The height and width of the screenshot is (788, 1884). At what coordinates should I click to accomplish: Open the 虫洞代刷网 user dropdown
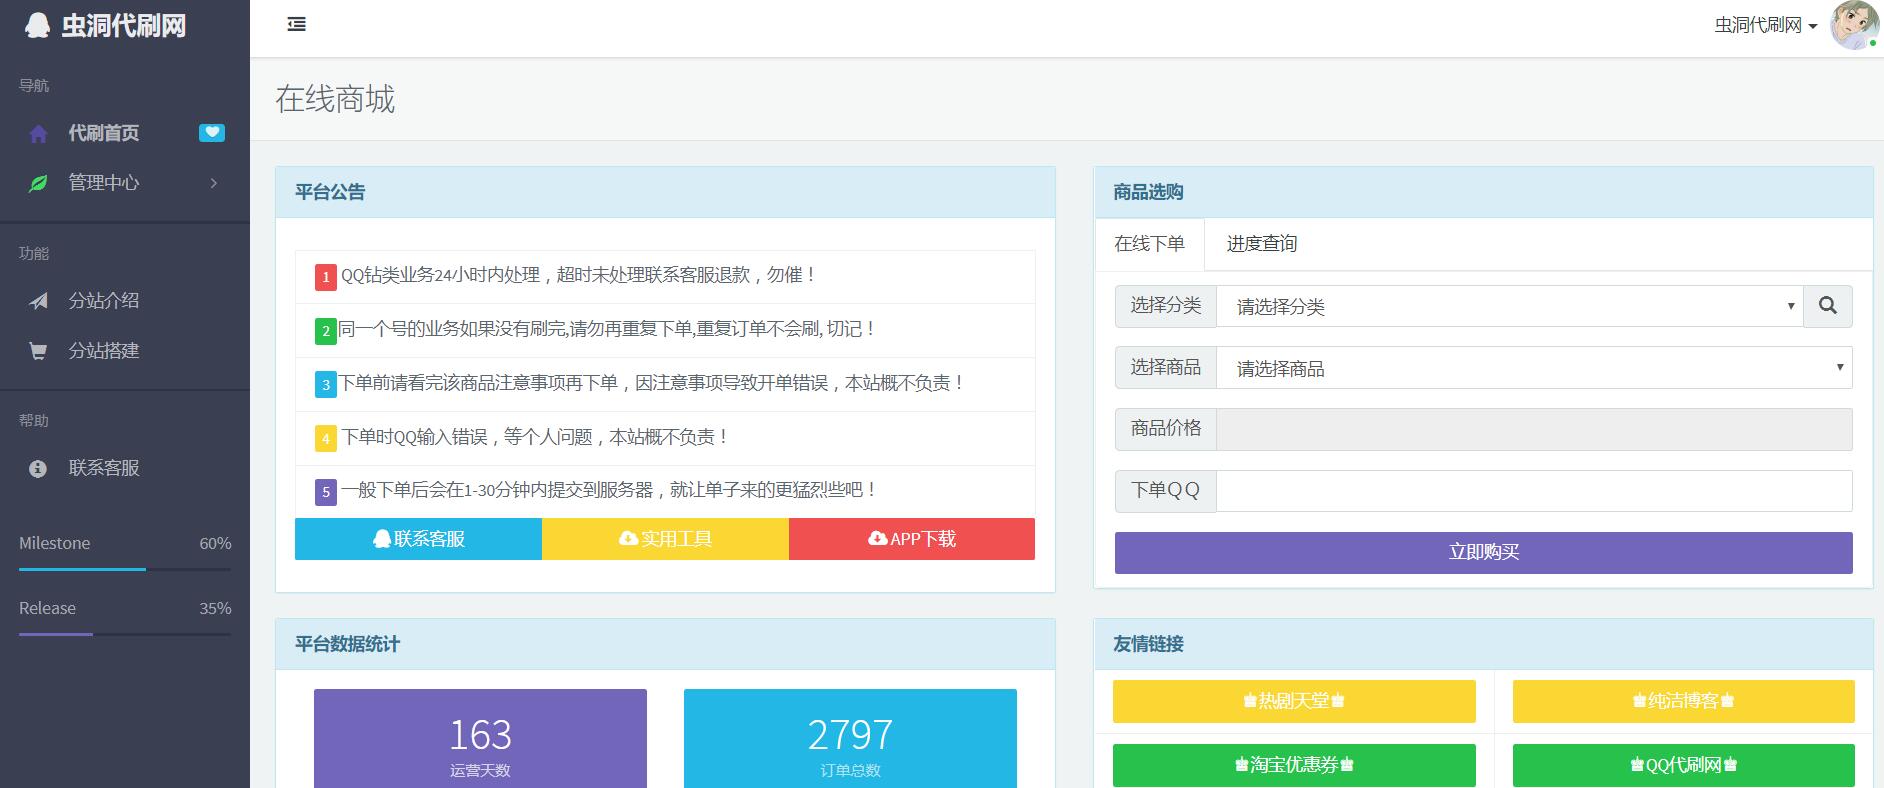point(1766,26)
